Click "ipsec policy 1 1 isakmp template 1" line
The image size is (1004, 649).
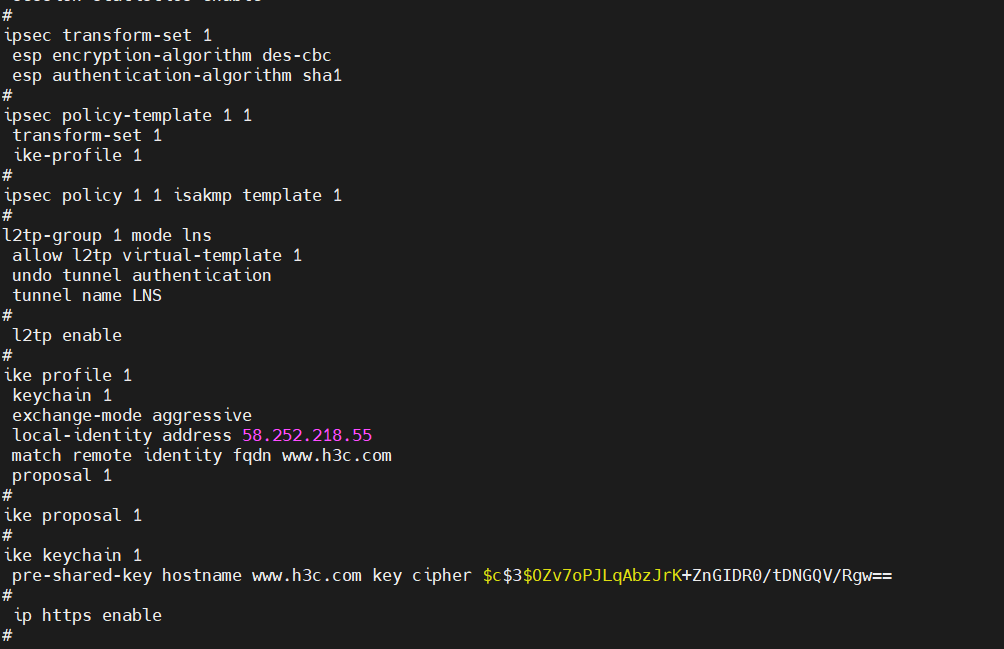(172, 195)
